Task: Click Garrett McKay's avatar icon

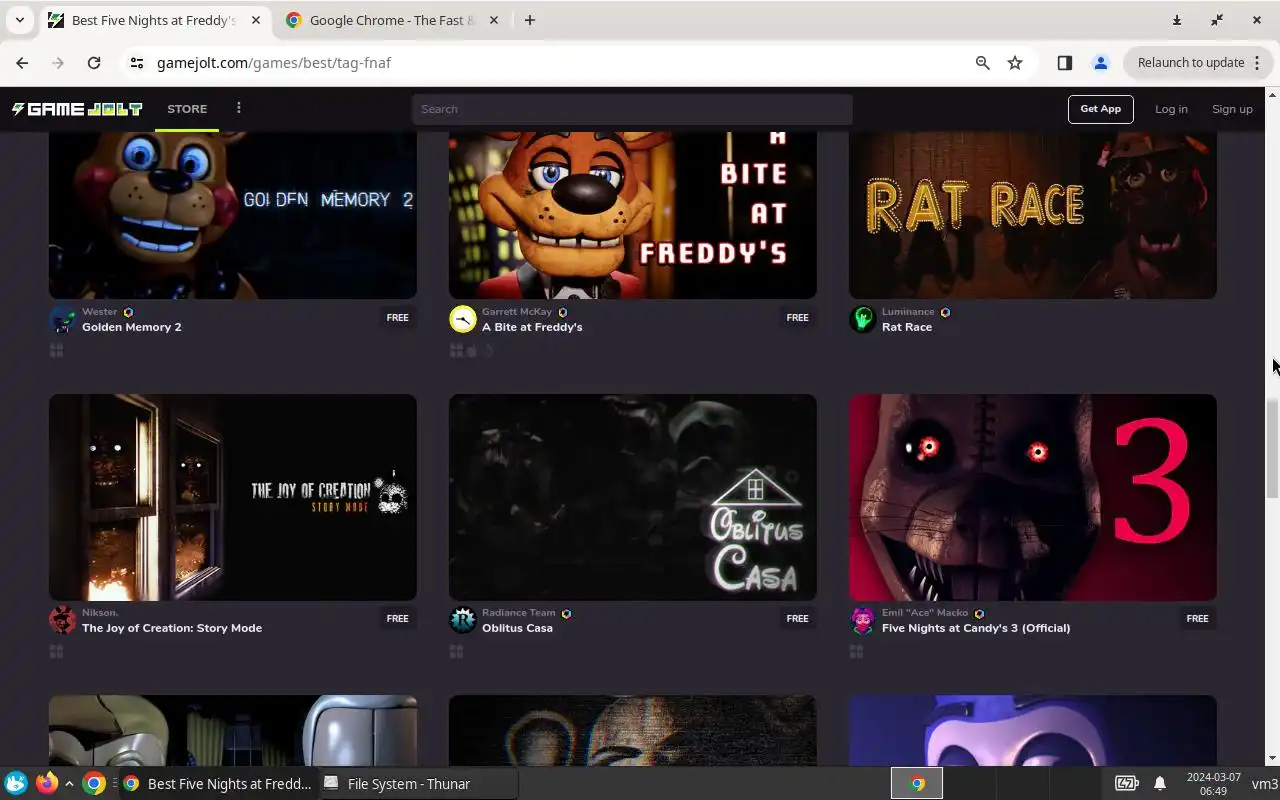Action: pos(462,319)
